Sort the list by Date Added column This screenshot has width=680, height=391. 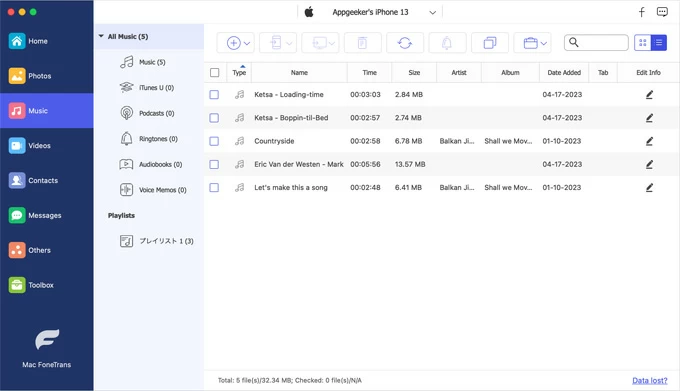point(564,72)
